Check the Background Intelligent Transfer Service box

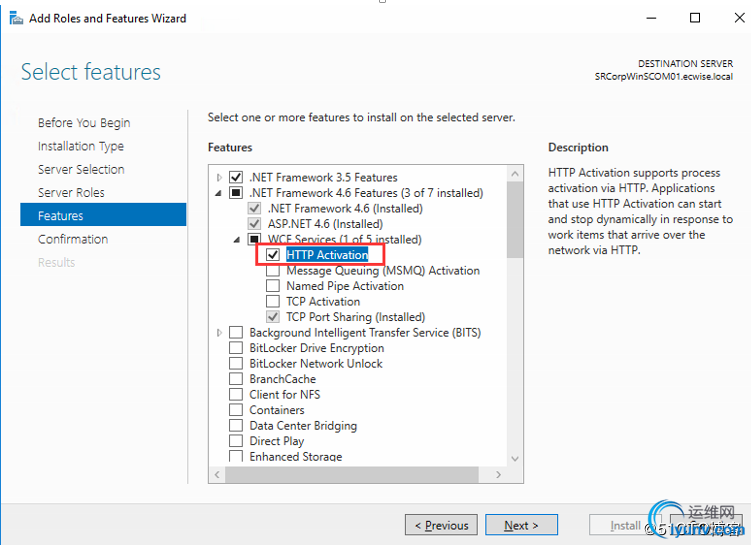(236, 332)
